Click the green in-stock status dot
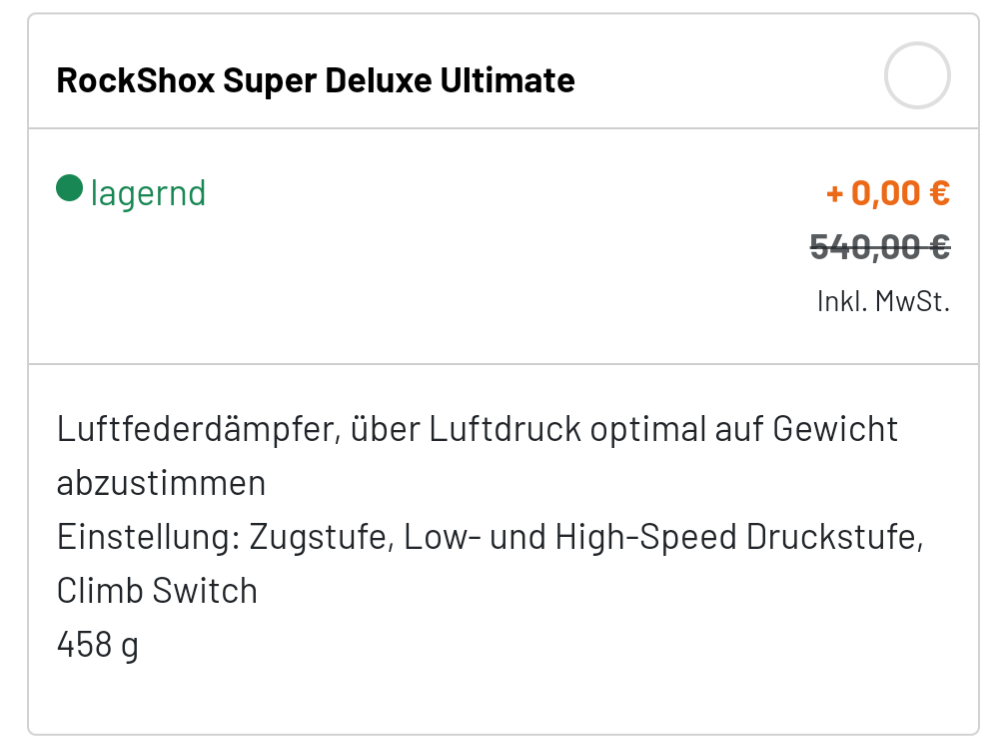1007x745 pixels. tap(69, 188)
